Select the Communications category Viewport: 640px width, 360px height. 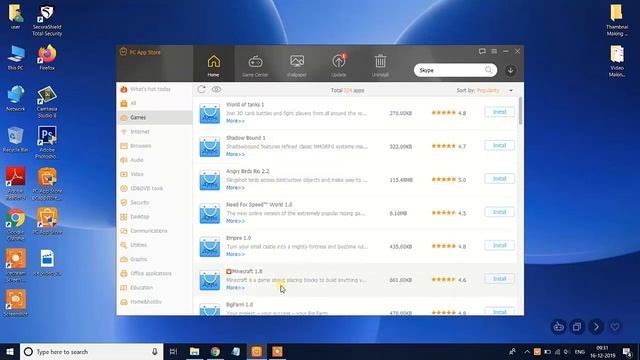click(x=154, y=231)
